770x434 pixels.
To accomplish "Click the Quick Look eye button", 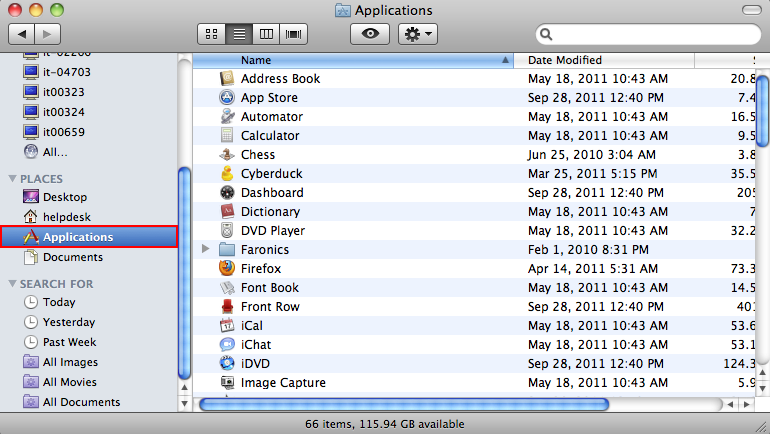I will pos(370,34).
